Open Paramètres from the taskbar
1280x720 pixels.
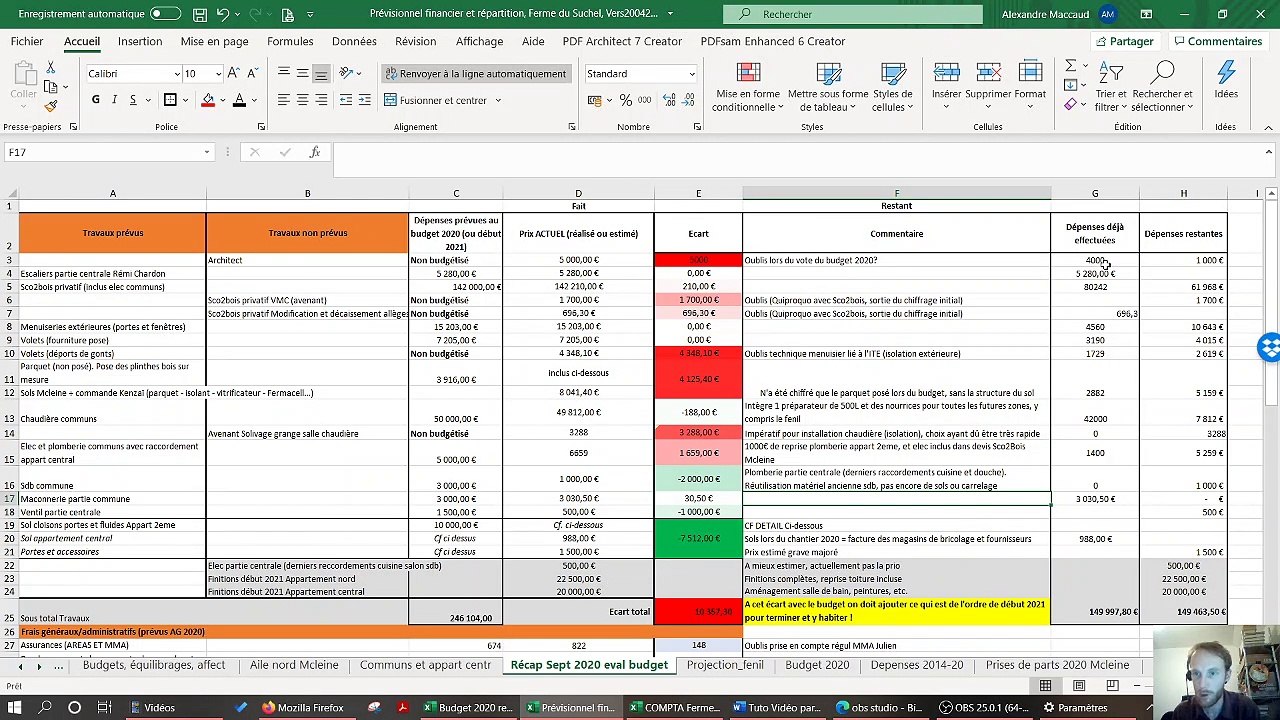tap(1073, 708)
